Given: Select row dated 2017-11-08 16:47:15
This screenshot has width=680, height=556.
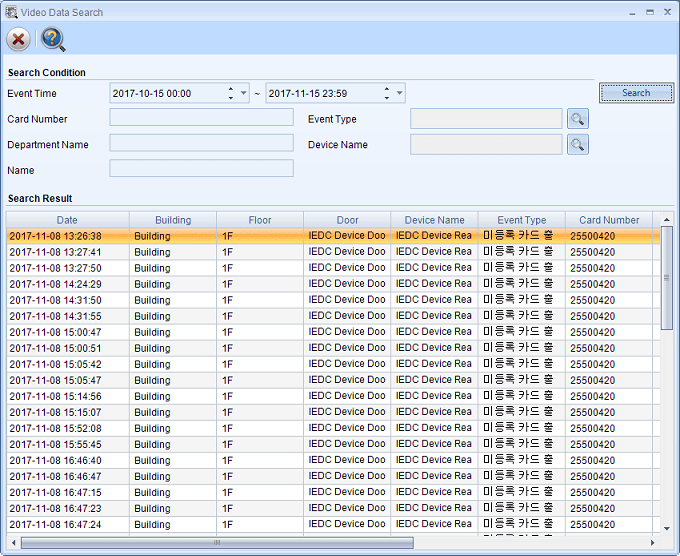Looking at the screenshot, I should [x=333, y=493].
